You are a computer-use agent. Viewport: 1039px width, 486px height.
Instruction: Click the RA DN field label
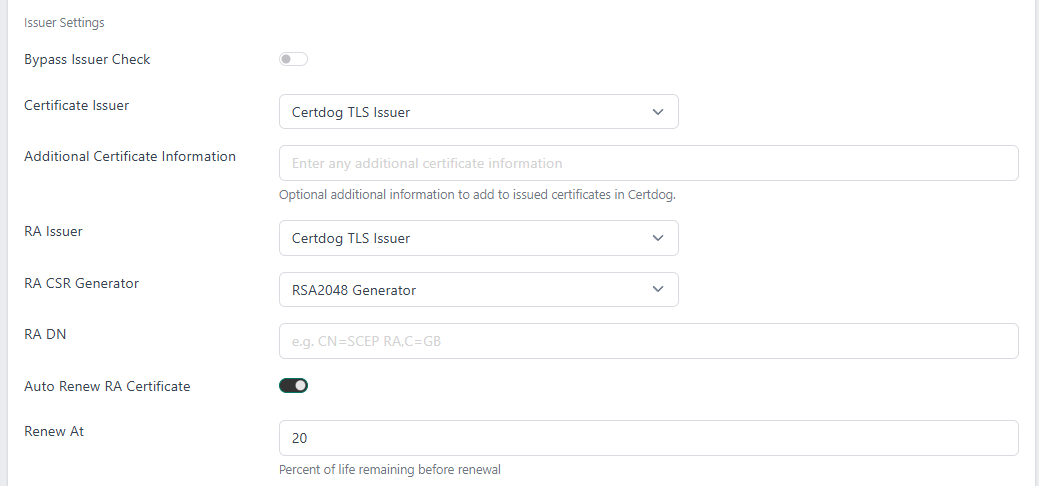pyautogui.click(x=45, y=334)
